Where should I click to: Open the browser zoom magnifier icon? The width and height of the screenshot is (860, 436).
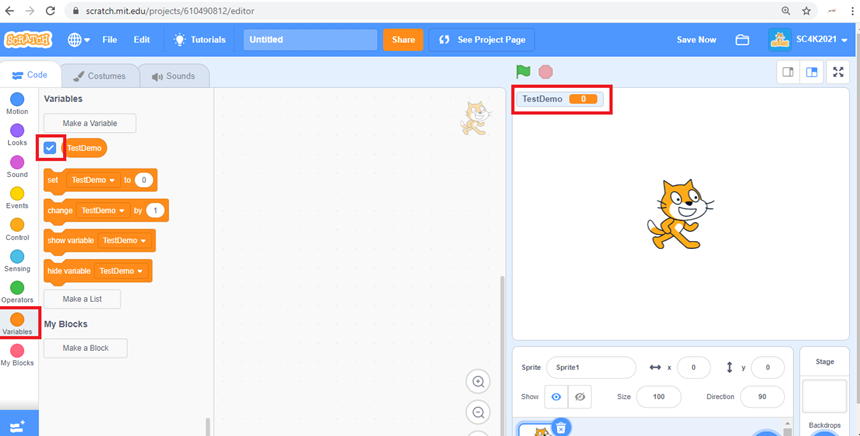pos(786,11)
